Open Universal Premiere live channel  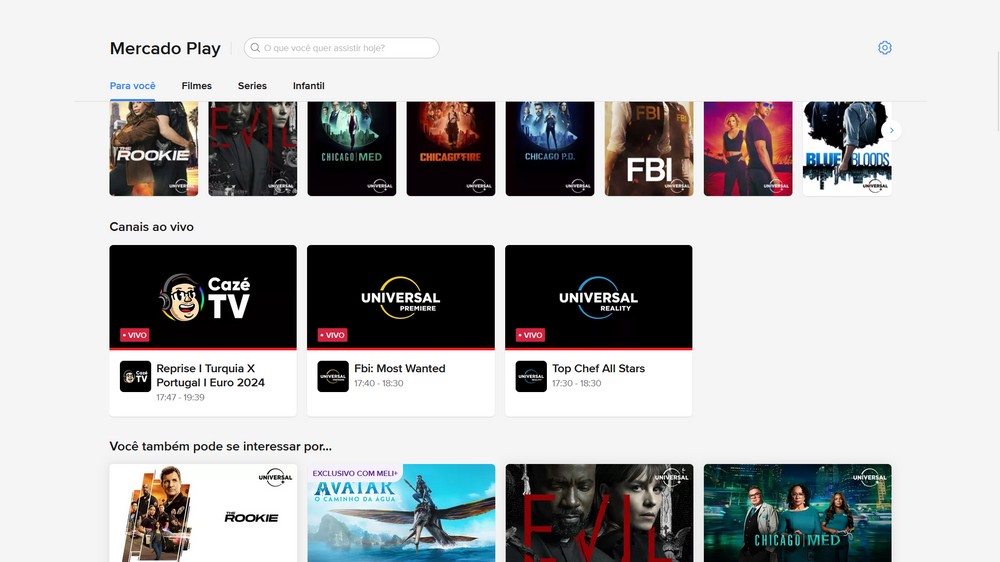pyautogui.click(x=400, y=297)
